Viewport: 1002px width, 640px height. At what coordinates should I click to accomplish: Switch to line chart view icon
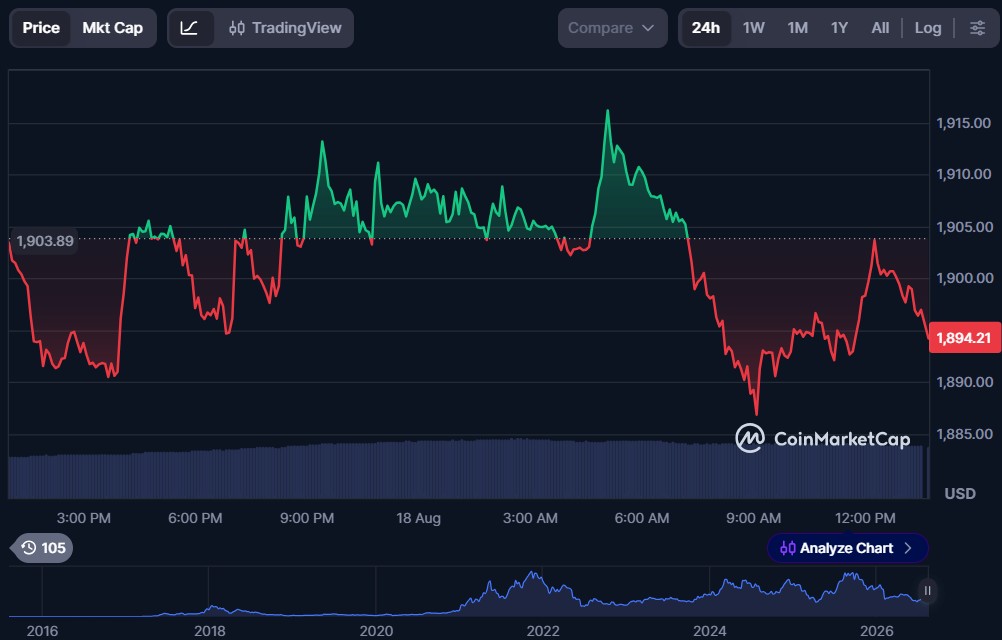click(189, 28)
